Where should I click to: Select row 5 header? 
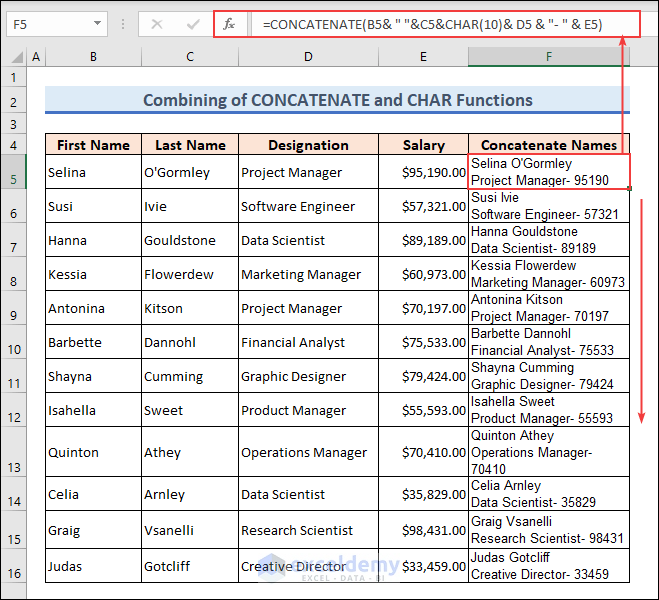[14, 180]
